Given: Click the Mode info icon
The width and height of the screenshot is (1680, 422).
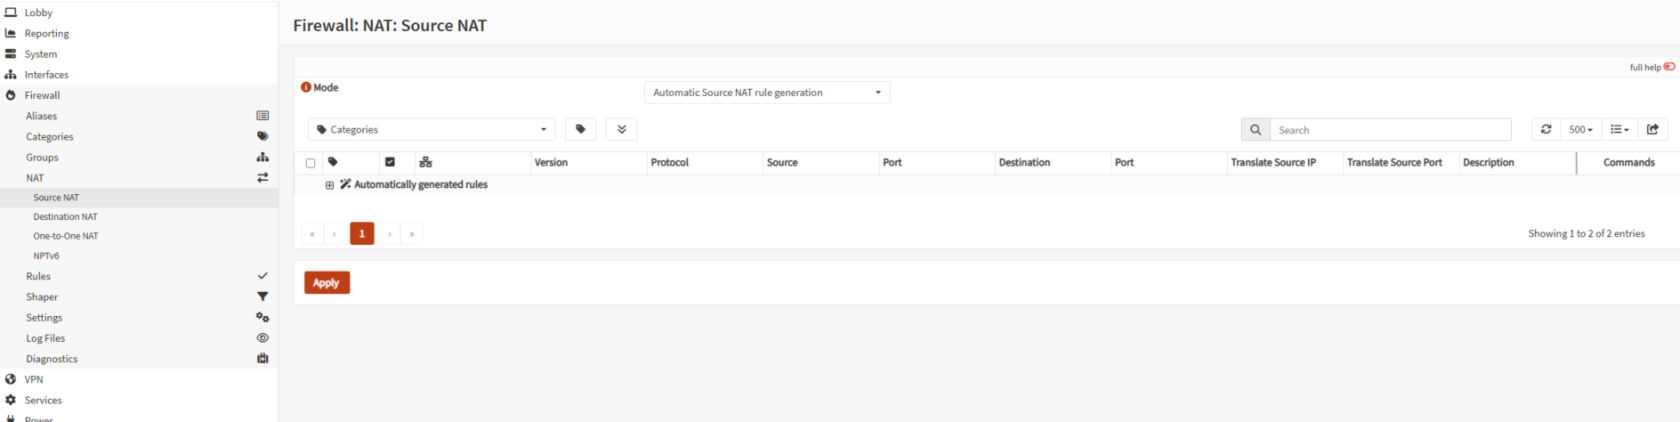Looking at the screenshot, I should [306, 87].
